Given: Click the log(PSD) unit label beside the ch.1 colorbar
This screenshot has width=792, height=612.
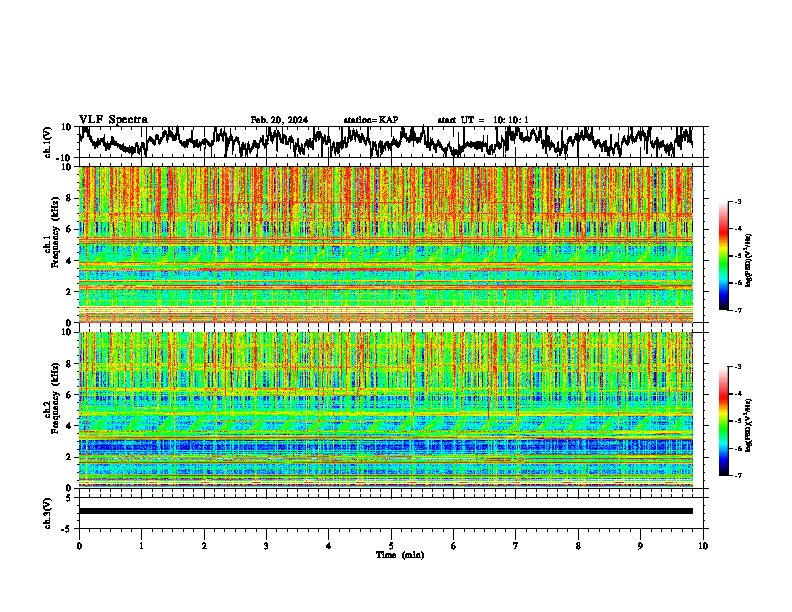Looking at the screenshot, I should click(x=749, y=260).
